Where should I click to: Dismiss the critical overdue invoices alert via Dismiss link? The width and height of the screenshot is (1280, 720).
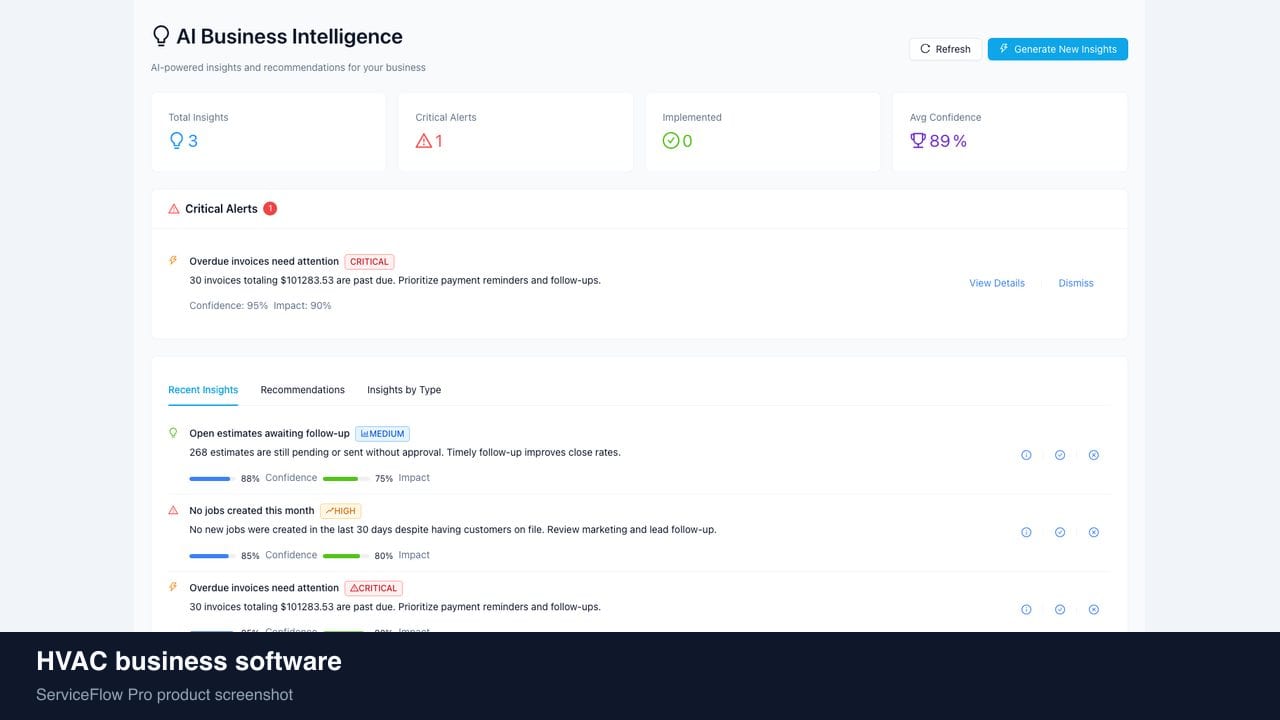click(x=1076, y=283)
